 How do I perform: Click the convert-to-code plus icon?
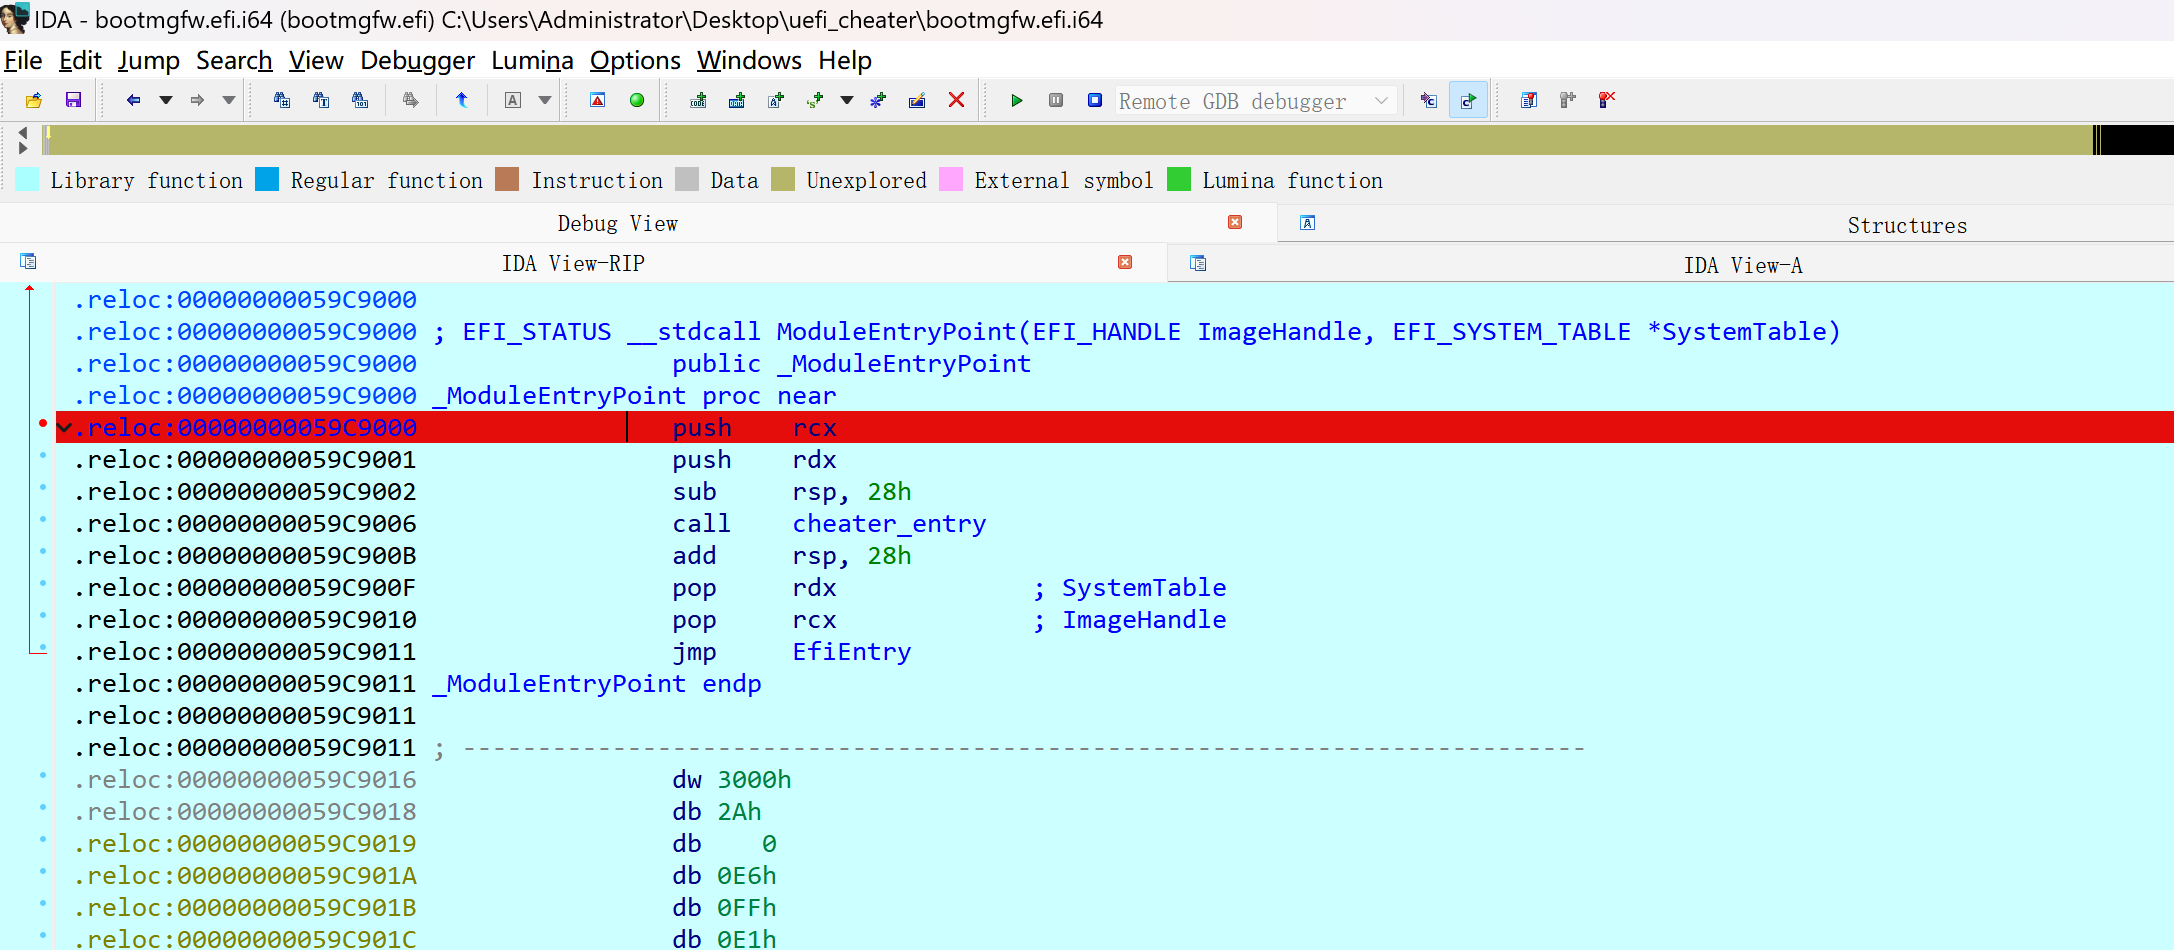point(699,100)
